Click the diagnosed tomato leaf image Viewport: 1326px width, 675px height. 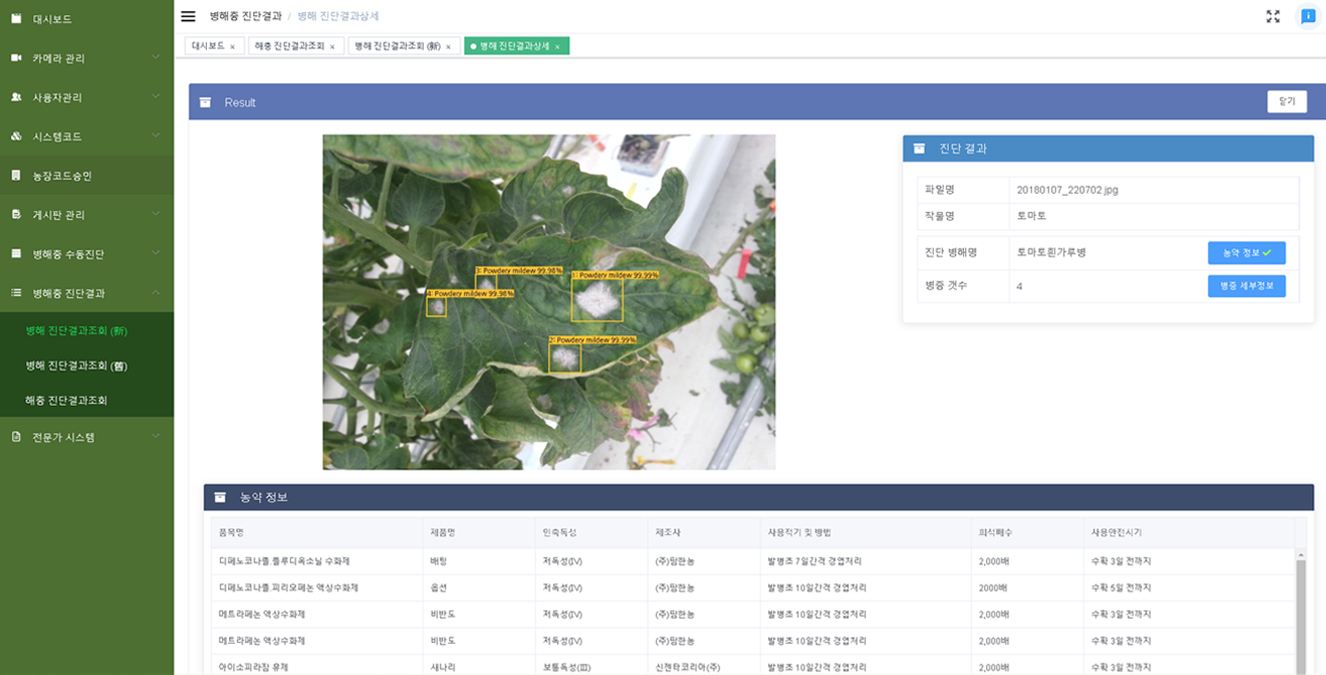pyautogui.click(x=548, y=302)
